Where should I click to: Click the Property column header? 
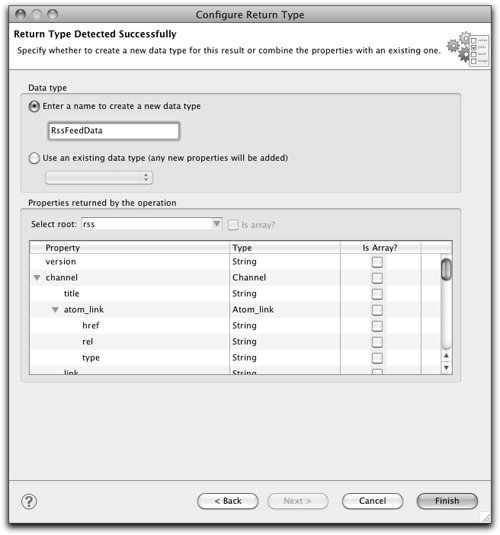tap(130, 248)
